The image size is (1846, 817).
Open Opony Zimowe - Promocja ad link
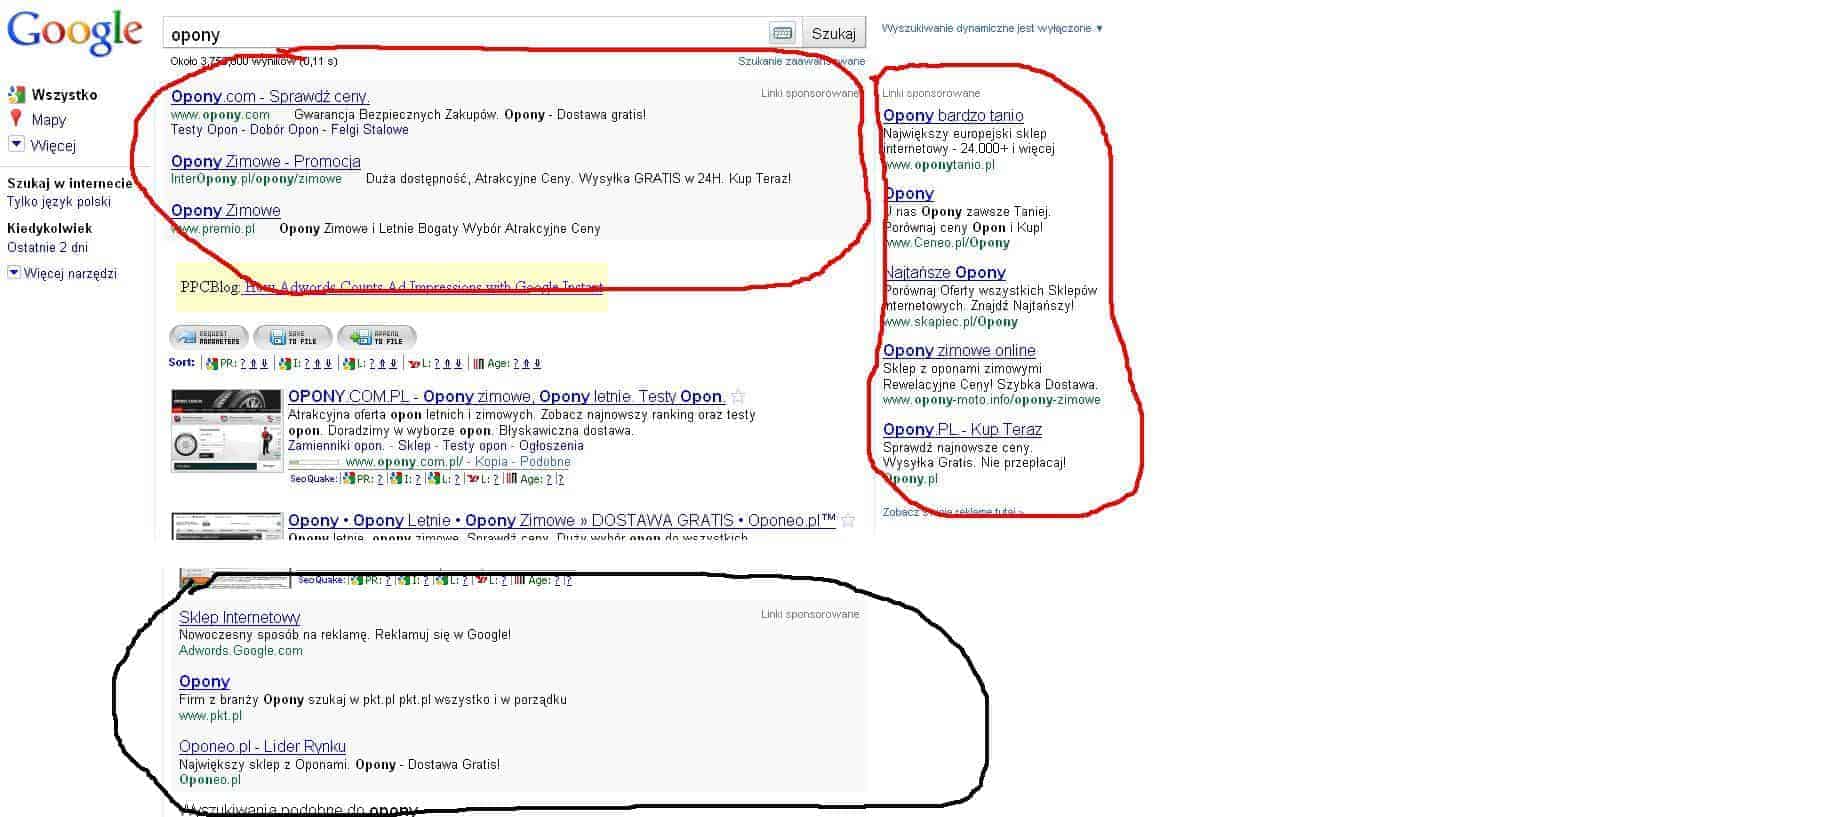(x=266, y=162)
